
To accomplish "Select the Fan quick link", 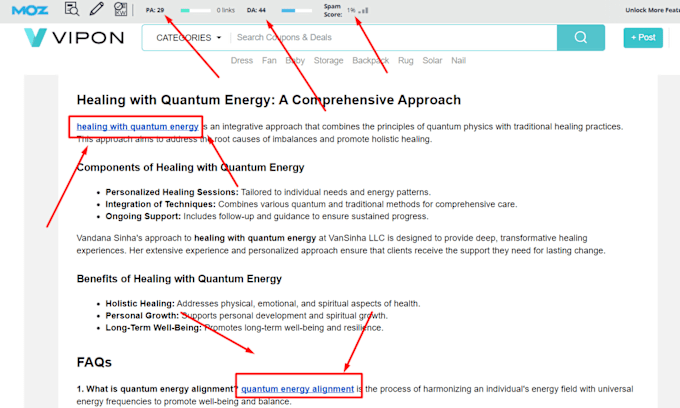I will (269, 60).
